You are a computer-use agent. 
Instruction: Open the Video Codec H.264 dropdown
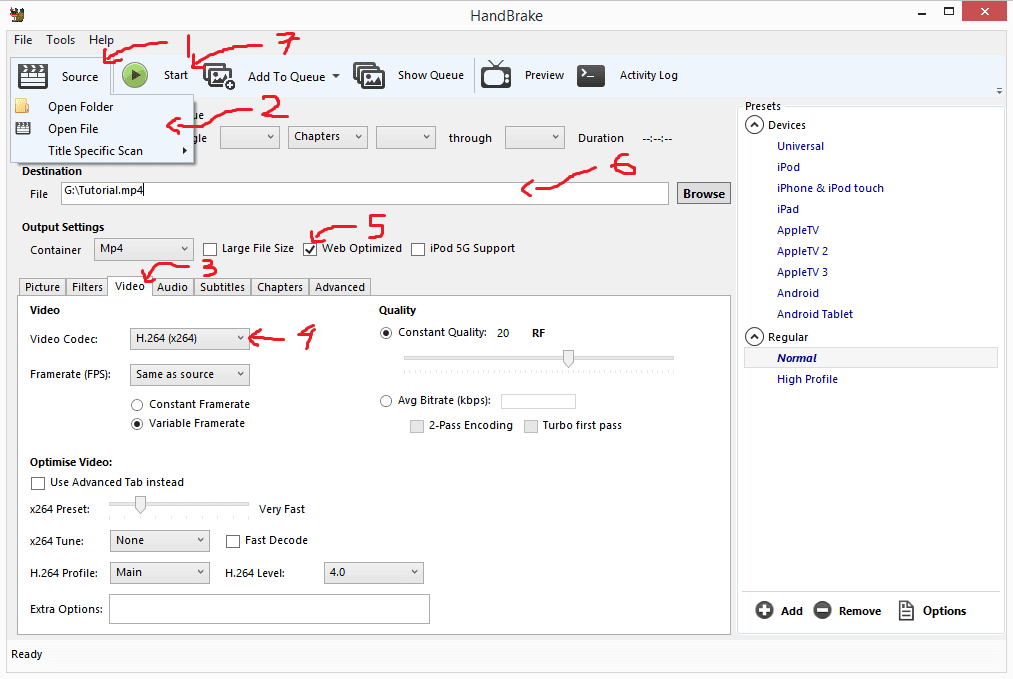(189, 339)
